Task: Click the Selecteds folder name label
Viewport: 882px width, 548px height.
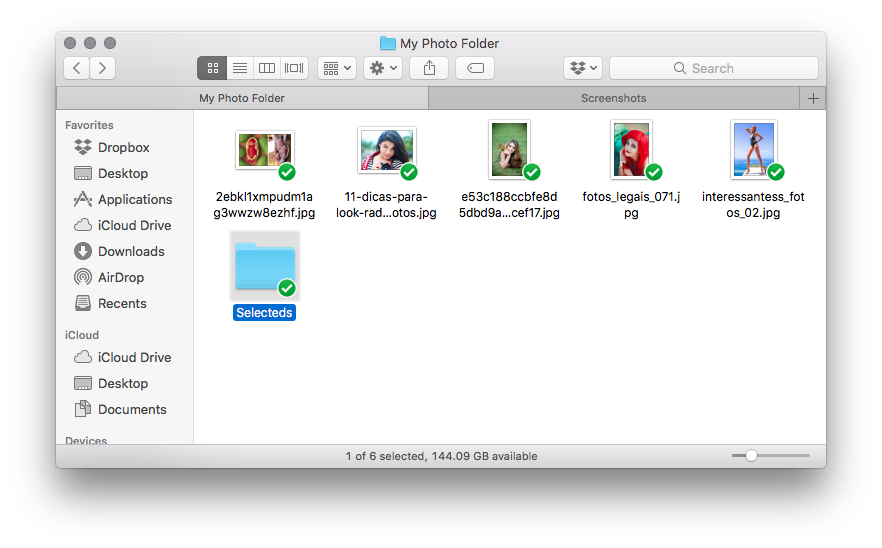Action: click(264, 313)
